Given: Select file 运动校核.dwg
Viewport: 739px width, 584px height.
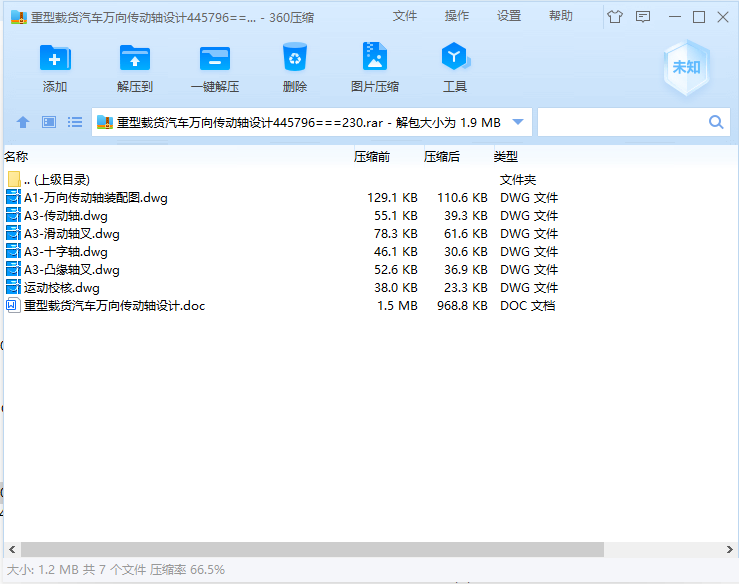Looking at the screenshot, I should 62,287.
